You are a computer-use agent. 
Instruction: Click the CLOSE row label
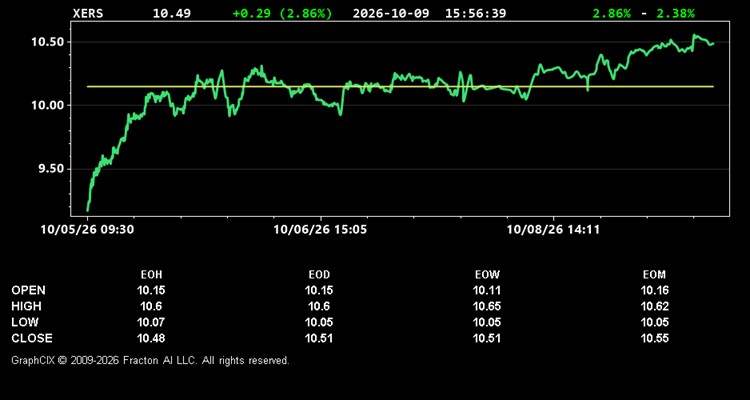[x=32, y=338]
